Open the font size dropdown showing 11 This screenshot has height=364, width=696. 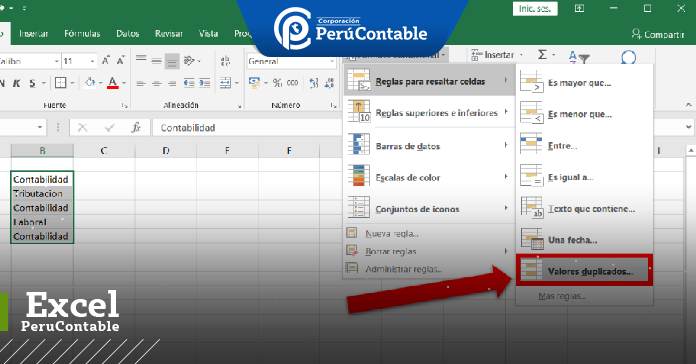(x=92, y=61)
